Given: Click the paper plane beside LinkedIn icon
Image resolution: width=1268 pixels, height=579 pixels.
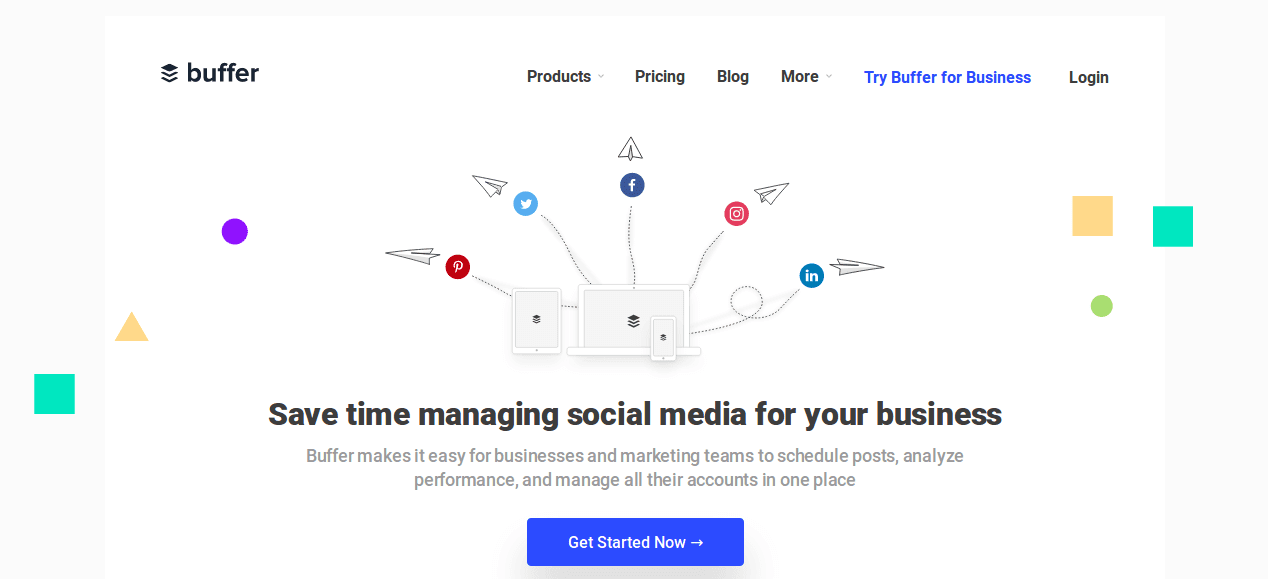Looking at the screenshot, I should pyautogui.click(x=856, y=266).
